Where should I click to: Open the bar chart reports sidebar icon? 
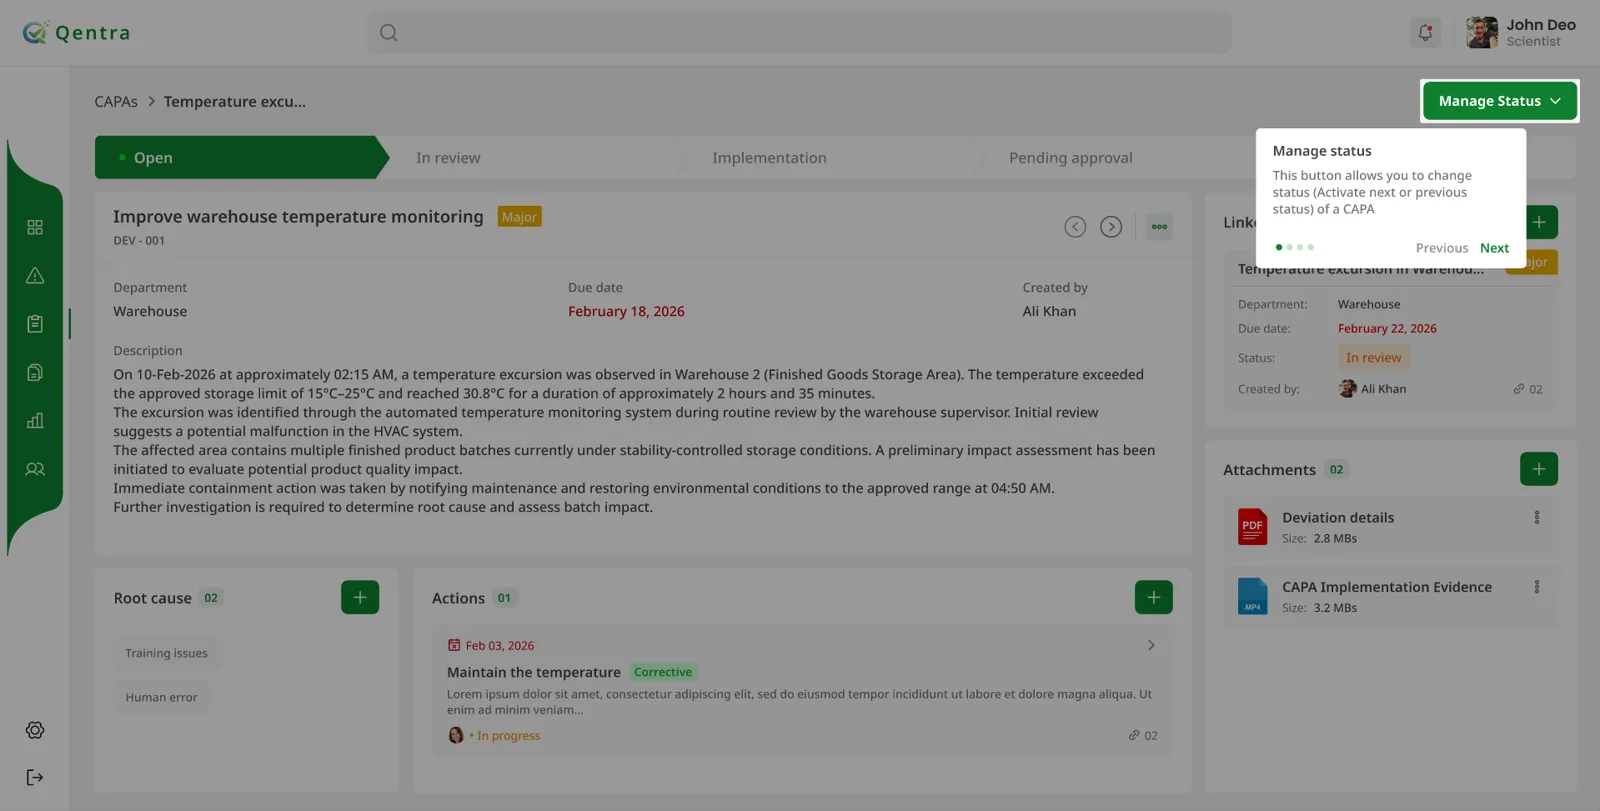(35, 420)
